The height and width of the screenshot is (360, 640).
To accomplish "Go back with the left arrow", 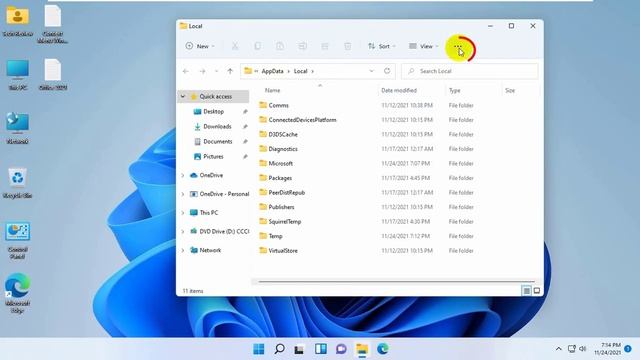I will pos(186,71).
